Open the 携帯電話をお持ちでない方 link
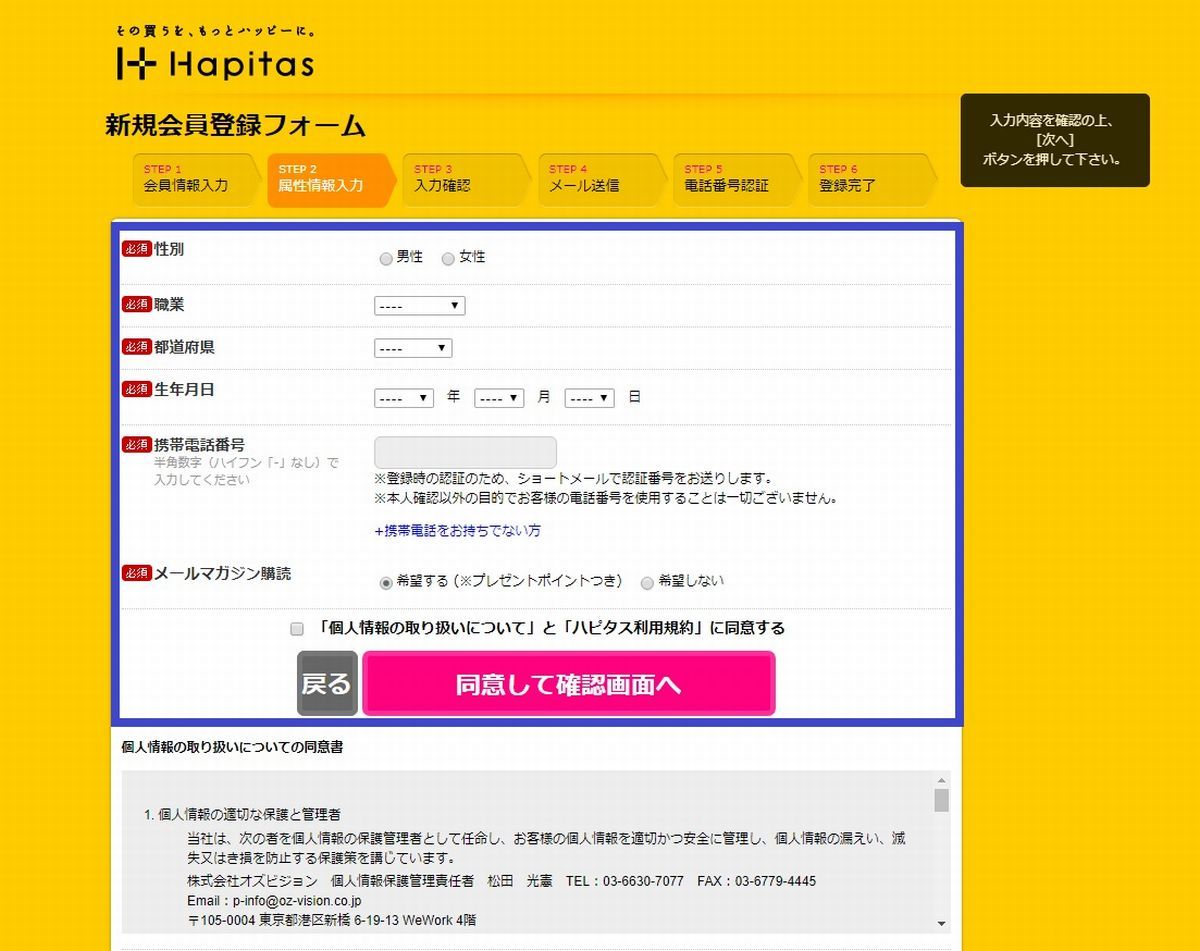 458,531
